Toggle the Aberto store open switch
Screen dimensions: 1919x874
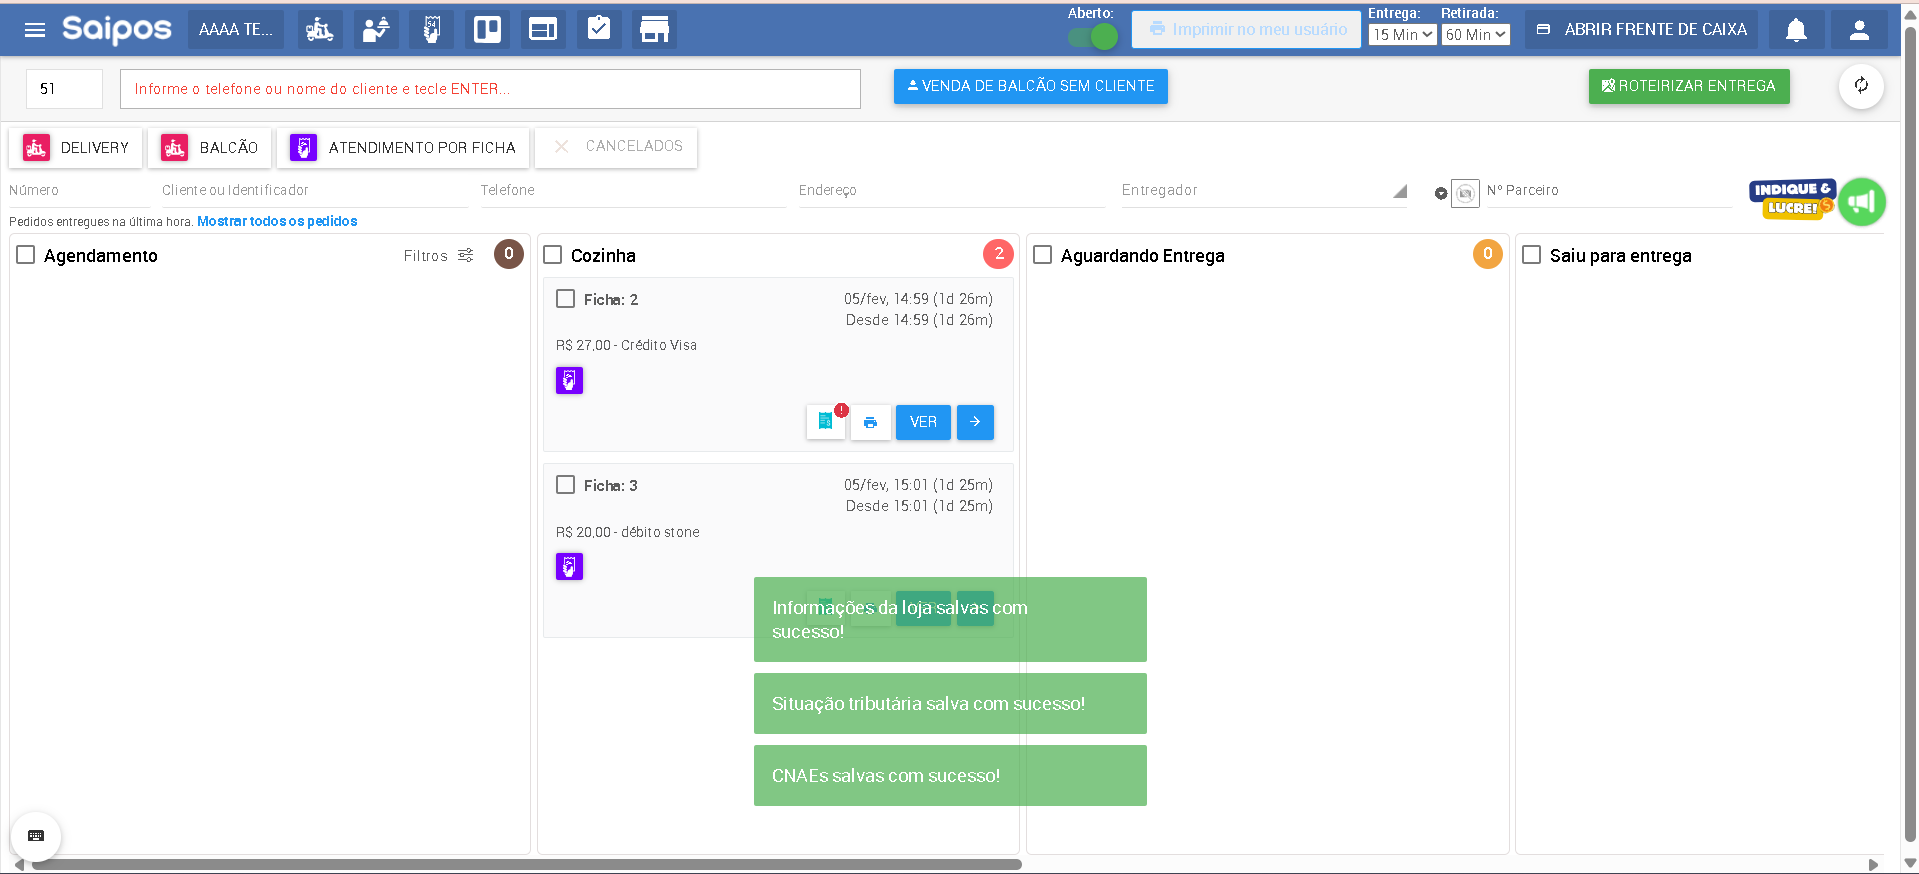pos(1092,37)
